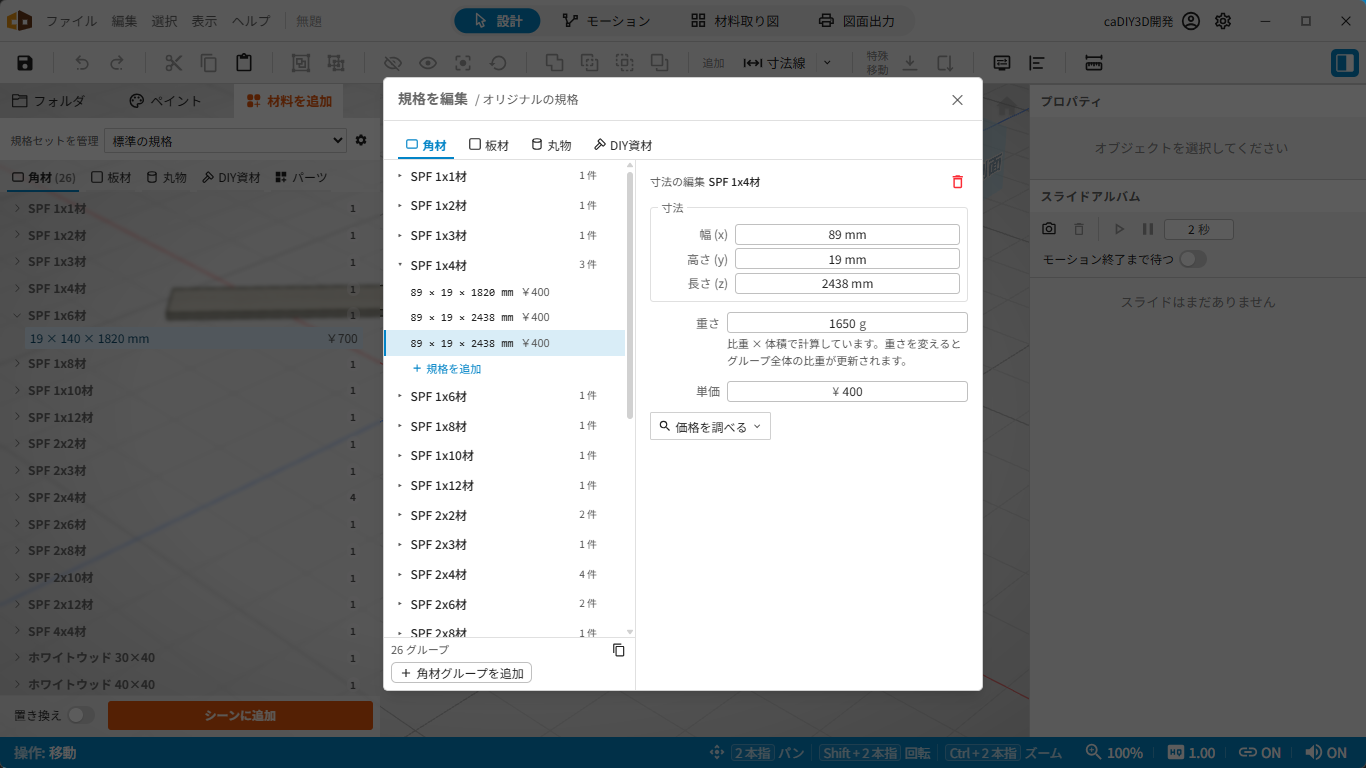The width and height of the screenshot is (1366, 768).
Task: Open the ヘルプ menu
Action: [251, 21]
